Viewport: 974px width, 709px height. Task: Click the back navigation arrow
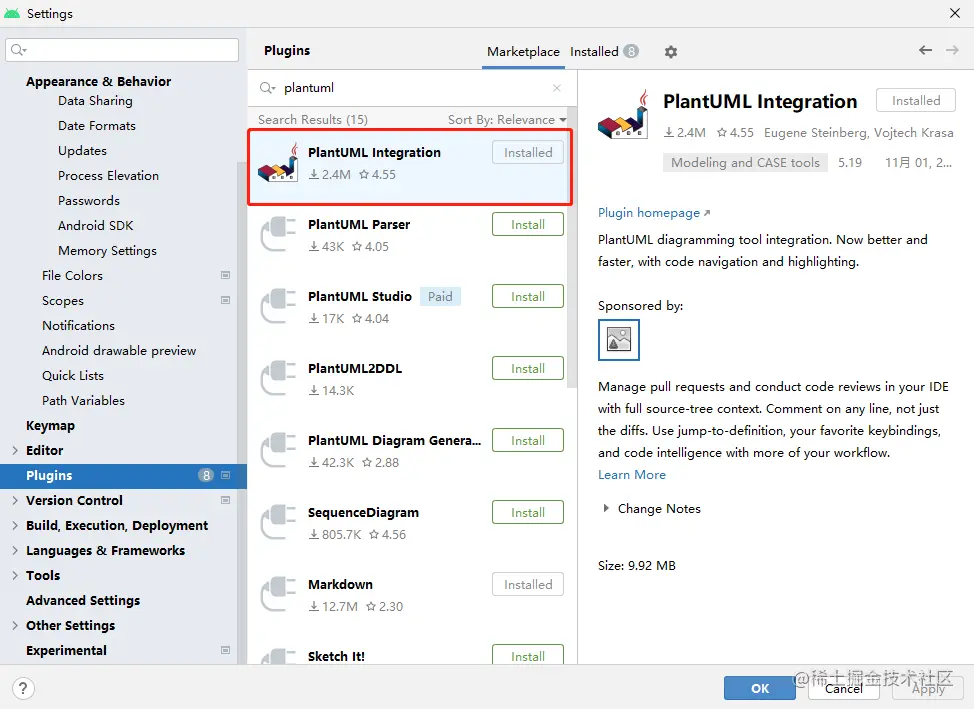(x=925, y=50)
